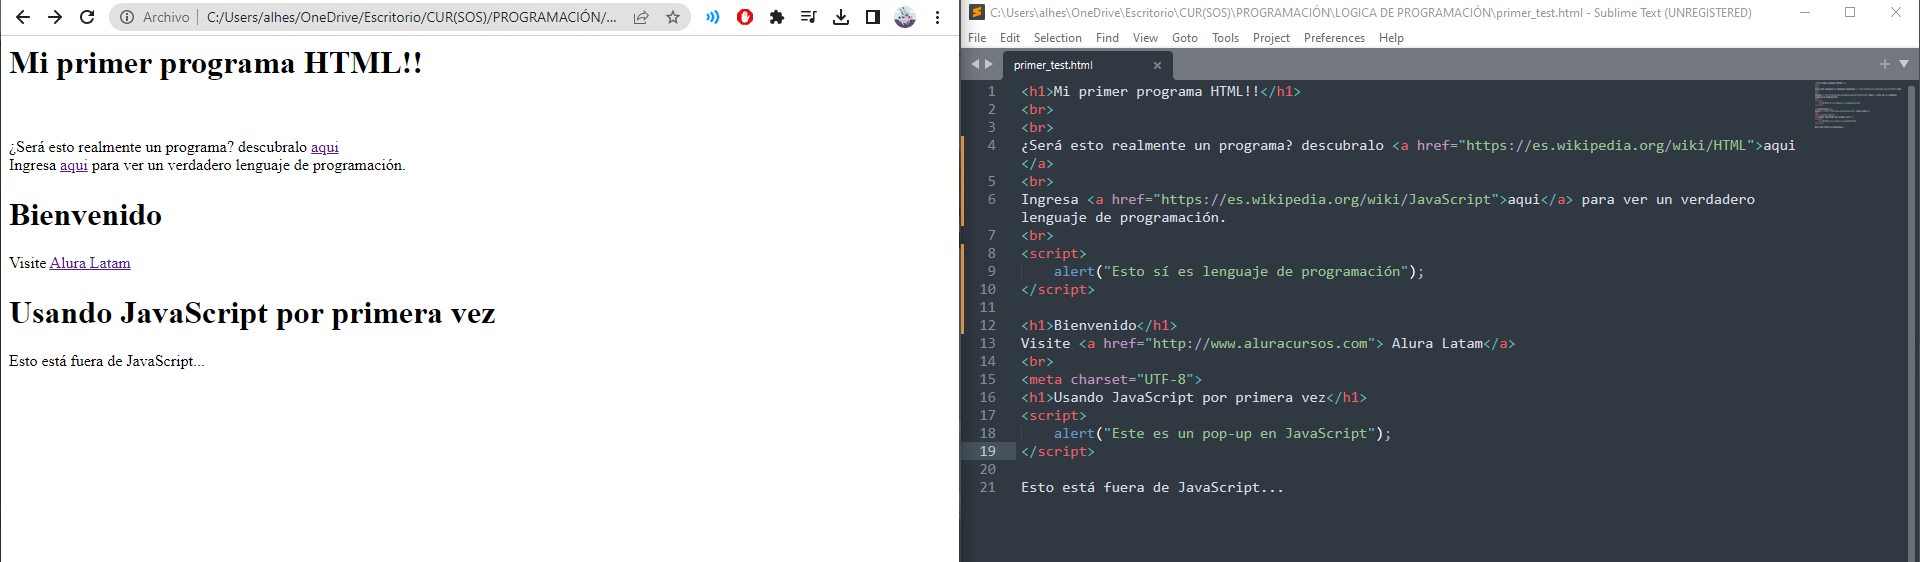Click the share page icon in address bar
The image size is (1920, 562).
tap(641, 17)
